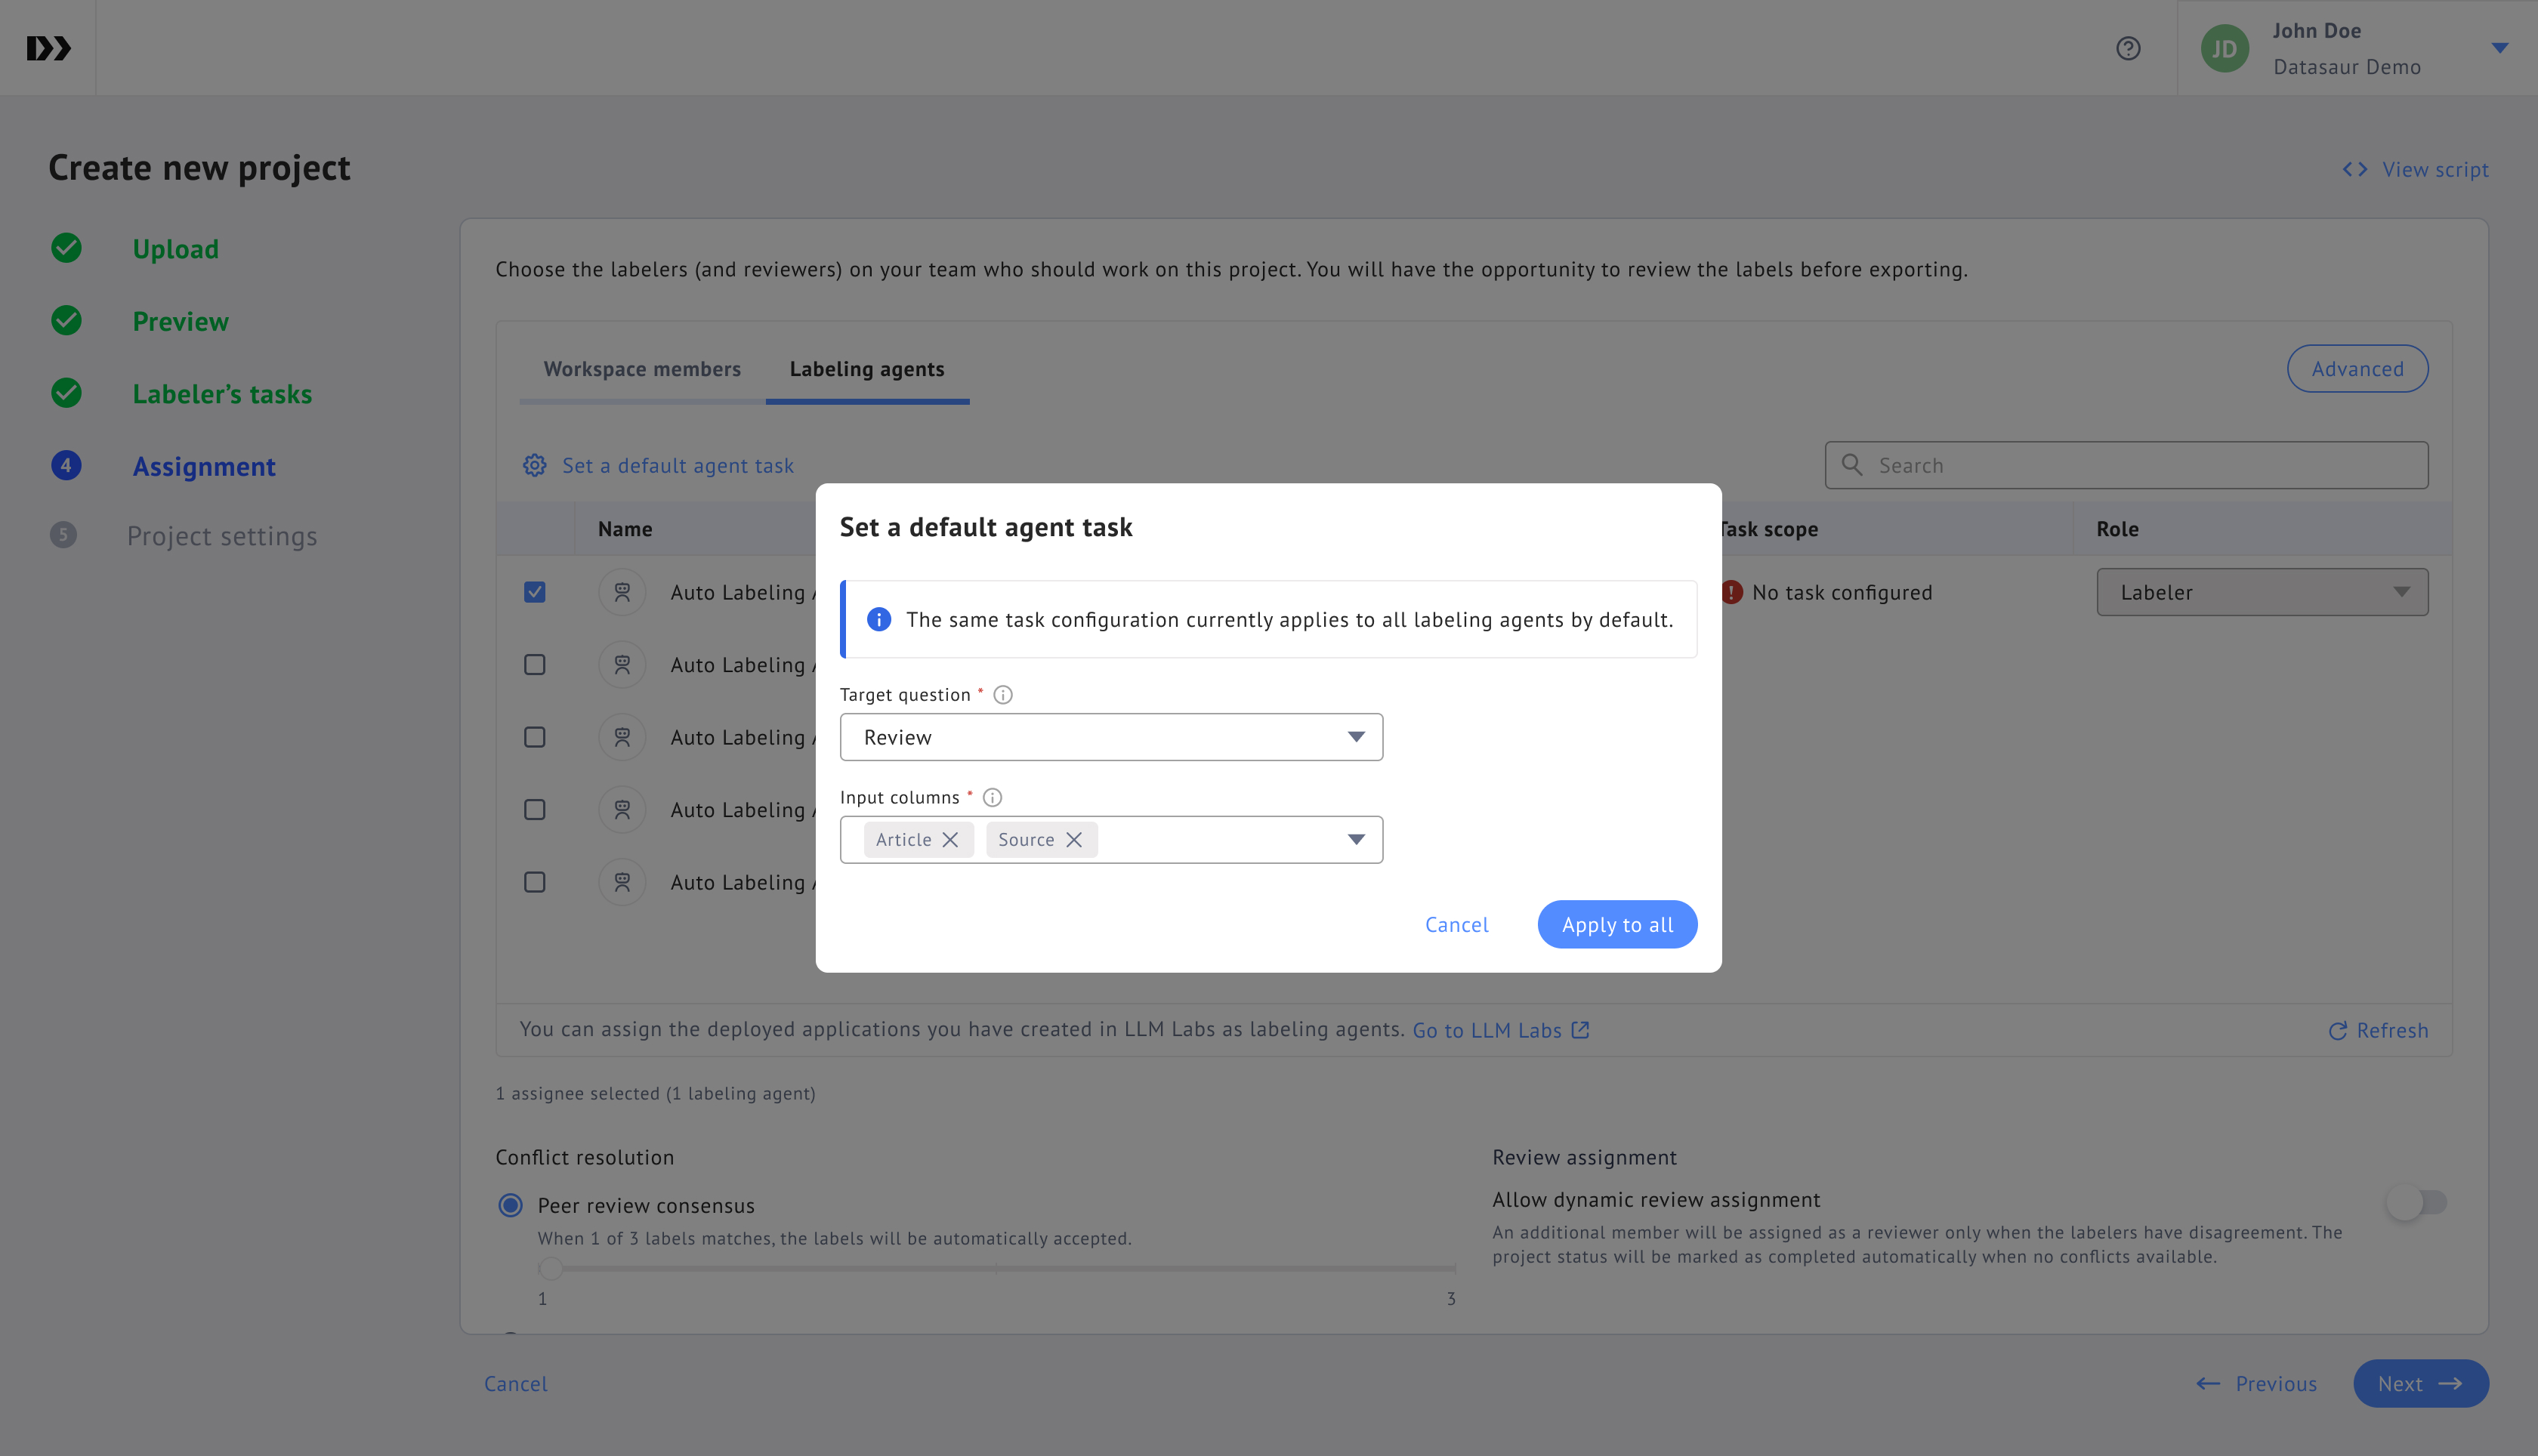Image resolution: width=2538 pixels, height=1456 pixels.
Task: Click Cancel in the dialog
Action: (x=1456, y=925)
